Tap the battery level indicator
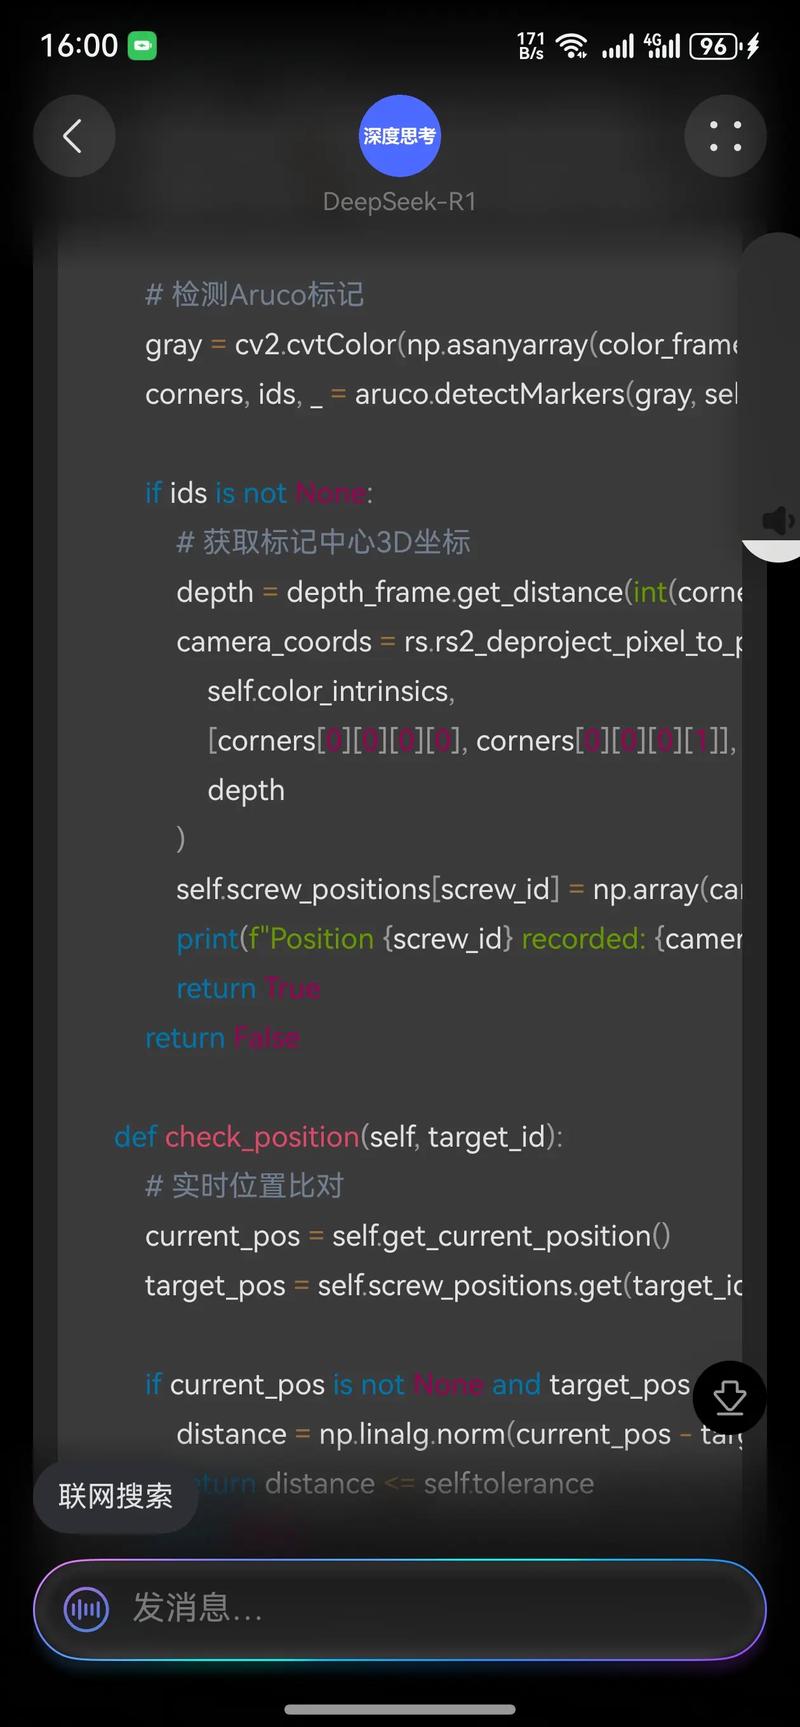The height and width of the screenshot is (1727, 800). click(x=716, y=46)
